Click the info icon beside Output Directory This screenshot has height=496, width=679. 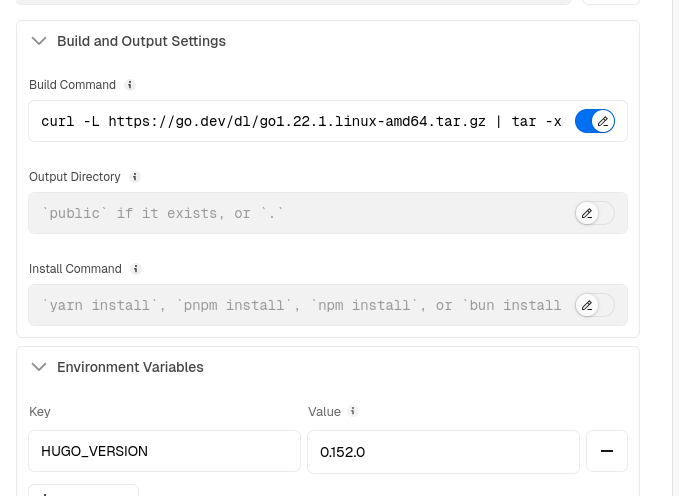(x=135, y=177)
